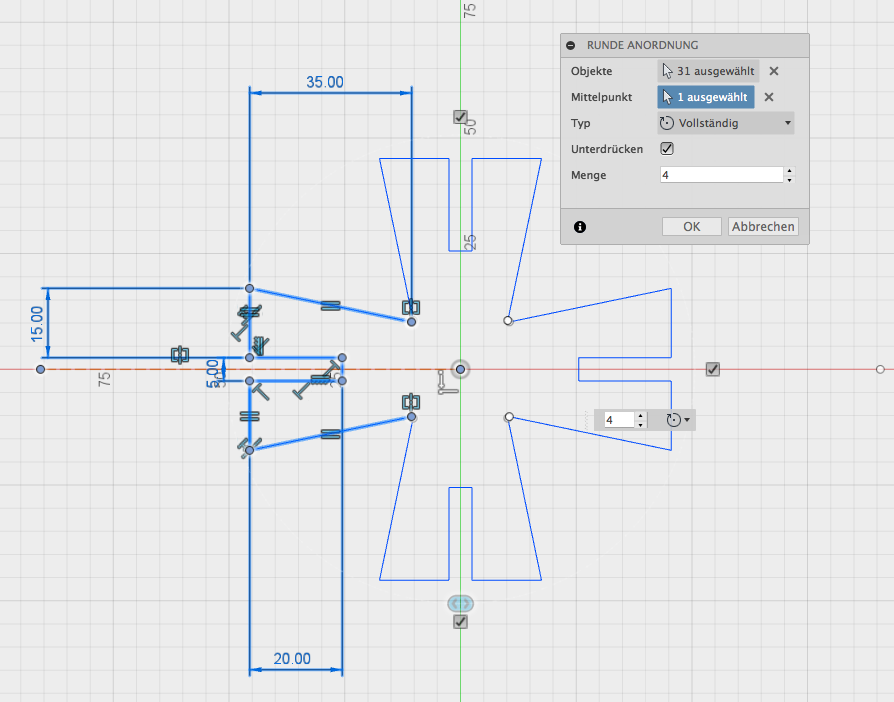This screenshot has width=894, height=702.
Task: Click the symmetry constraint icon on the left horizontal line
Action: click(x=180, y=355)
